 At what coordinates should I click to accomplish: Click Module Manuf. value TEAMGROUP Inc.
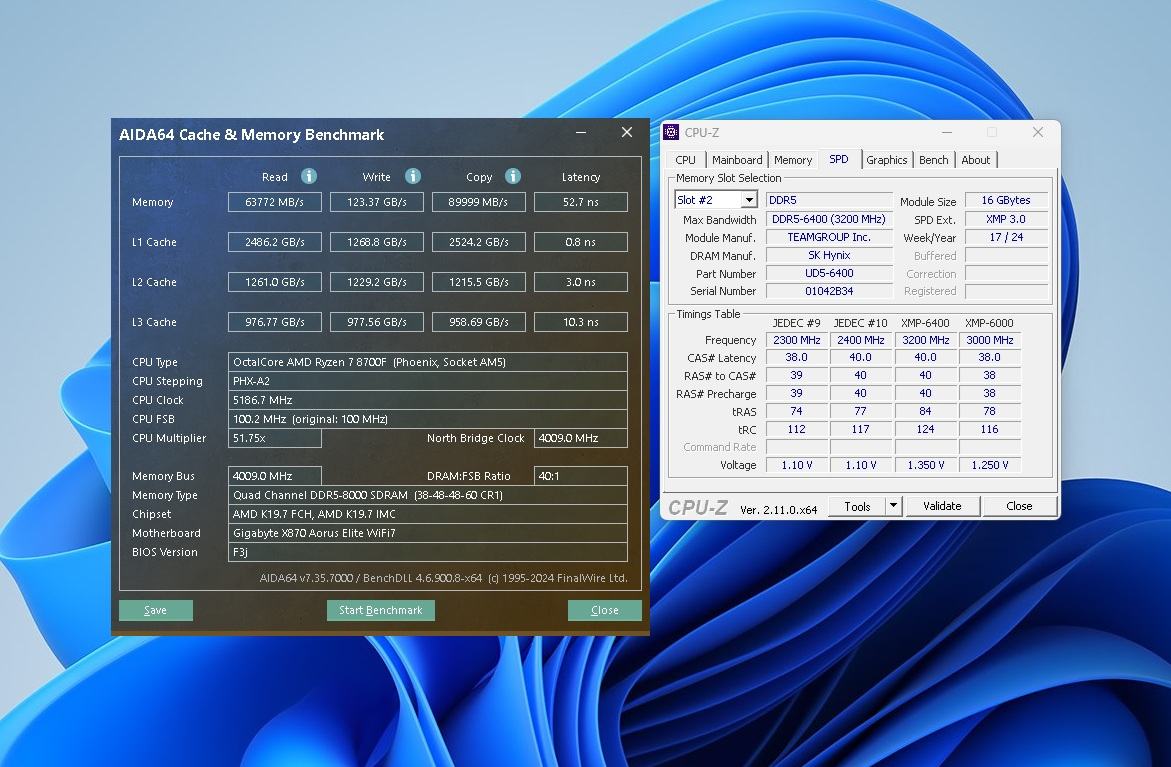[x=829, y=237]
